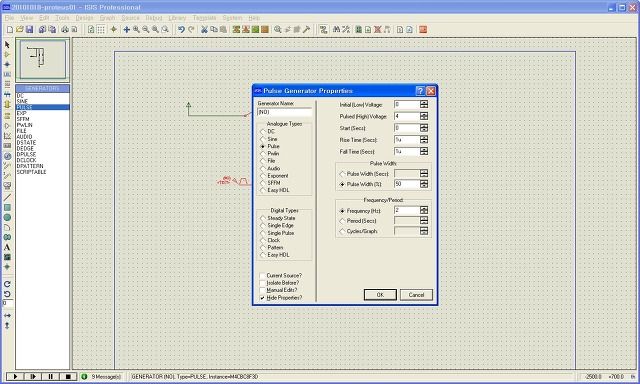Click the Stop simulation button
Screen dimensions: 640x384
pyautogui.click(x=68, y=376)
